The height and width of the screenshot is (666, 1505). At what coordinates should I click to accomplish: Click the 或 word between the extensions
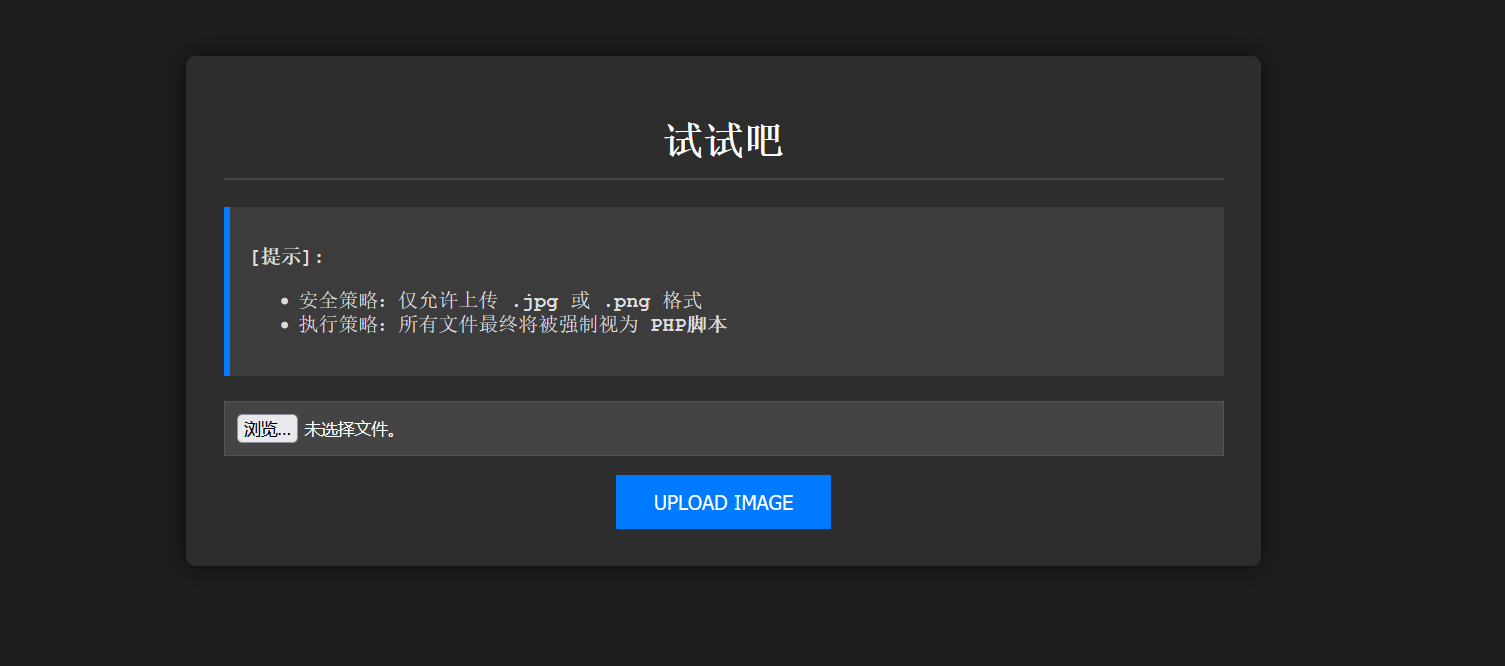click(x=581, y=301)
